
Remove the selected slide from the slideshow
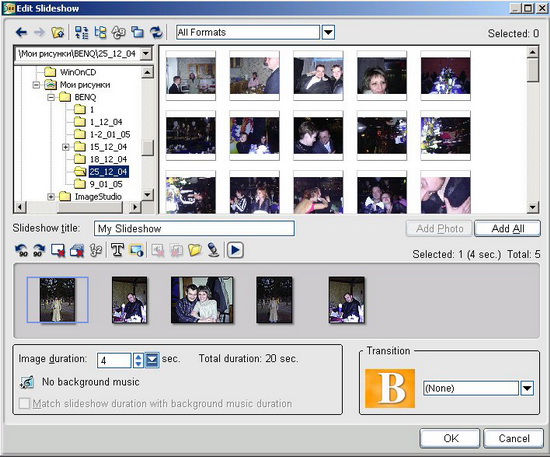58,250
